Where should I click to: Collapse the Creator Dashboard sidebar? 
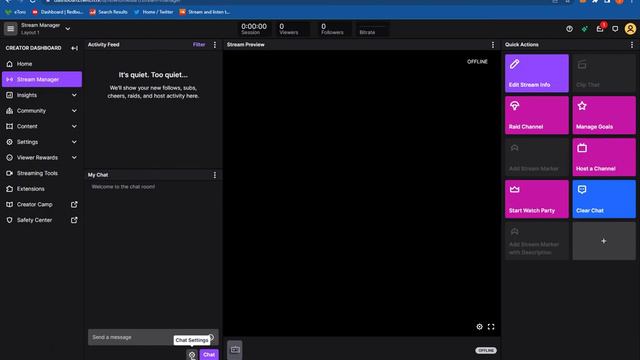pos(74,48)
